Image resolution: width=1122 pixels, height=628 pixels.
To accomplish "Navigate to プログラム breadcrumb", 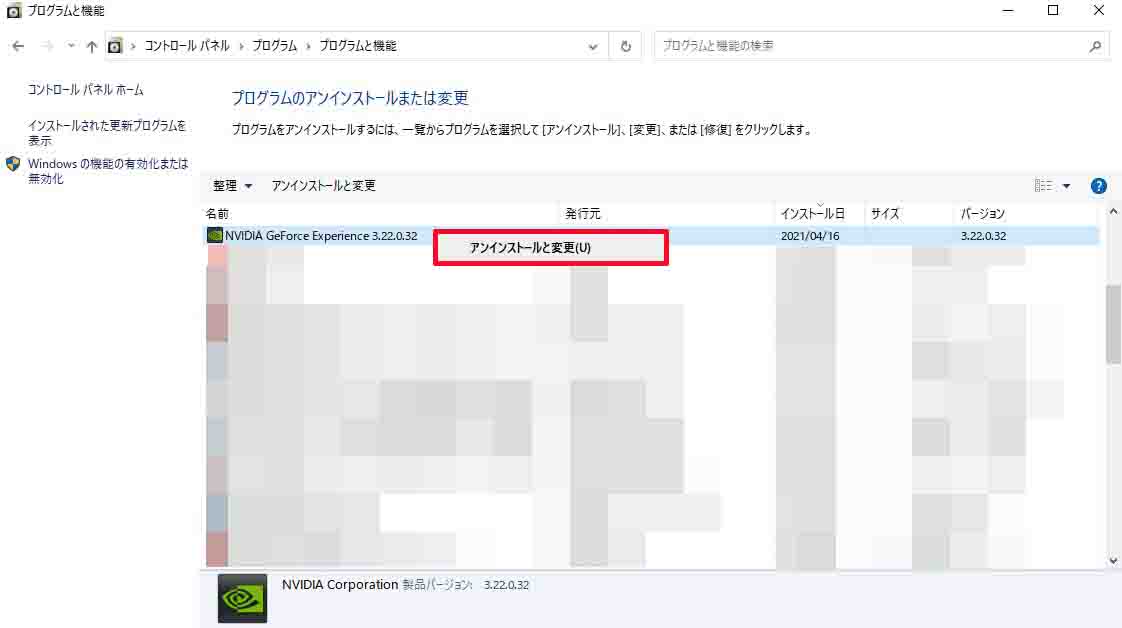I will [x=274, y=46].
